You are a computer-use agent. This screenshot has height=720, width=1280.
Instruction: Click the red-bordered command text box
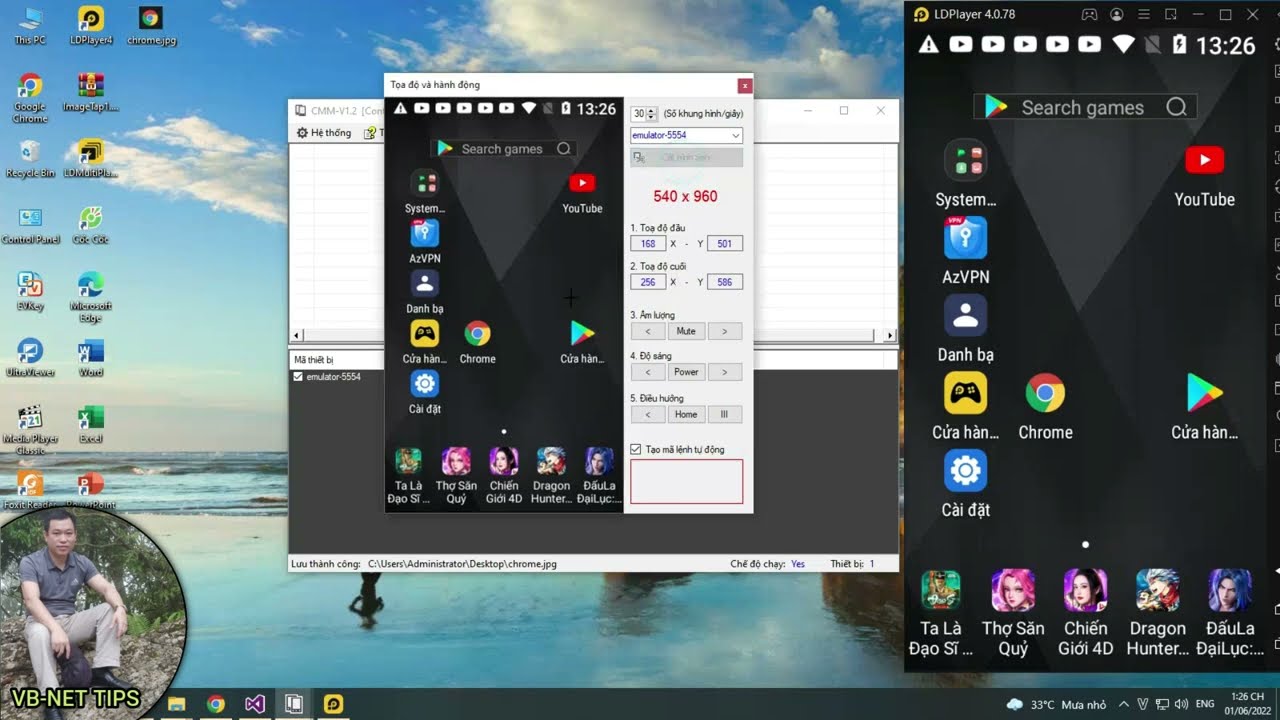(687, 481)
